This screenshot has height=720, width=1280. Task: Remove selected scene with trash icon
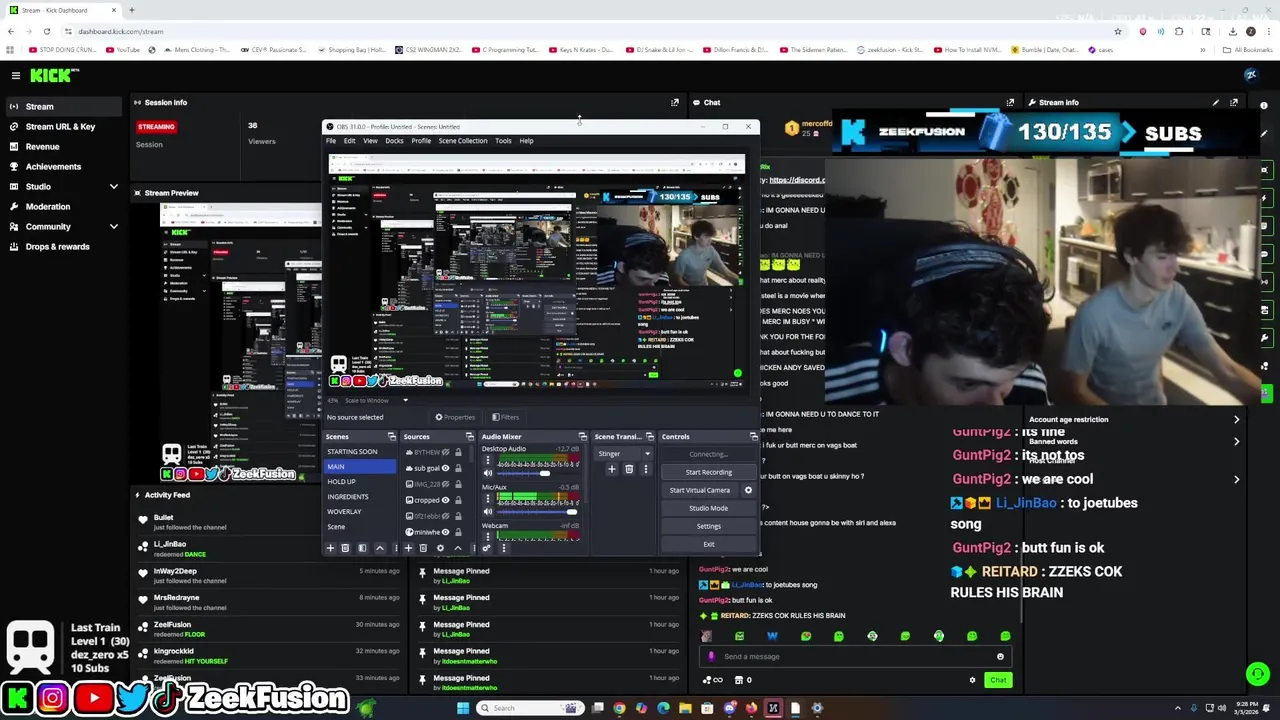pyautogui.click(x=345, y=548)
